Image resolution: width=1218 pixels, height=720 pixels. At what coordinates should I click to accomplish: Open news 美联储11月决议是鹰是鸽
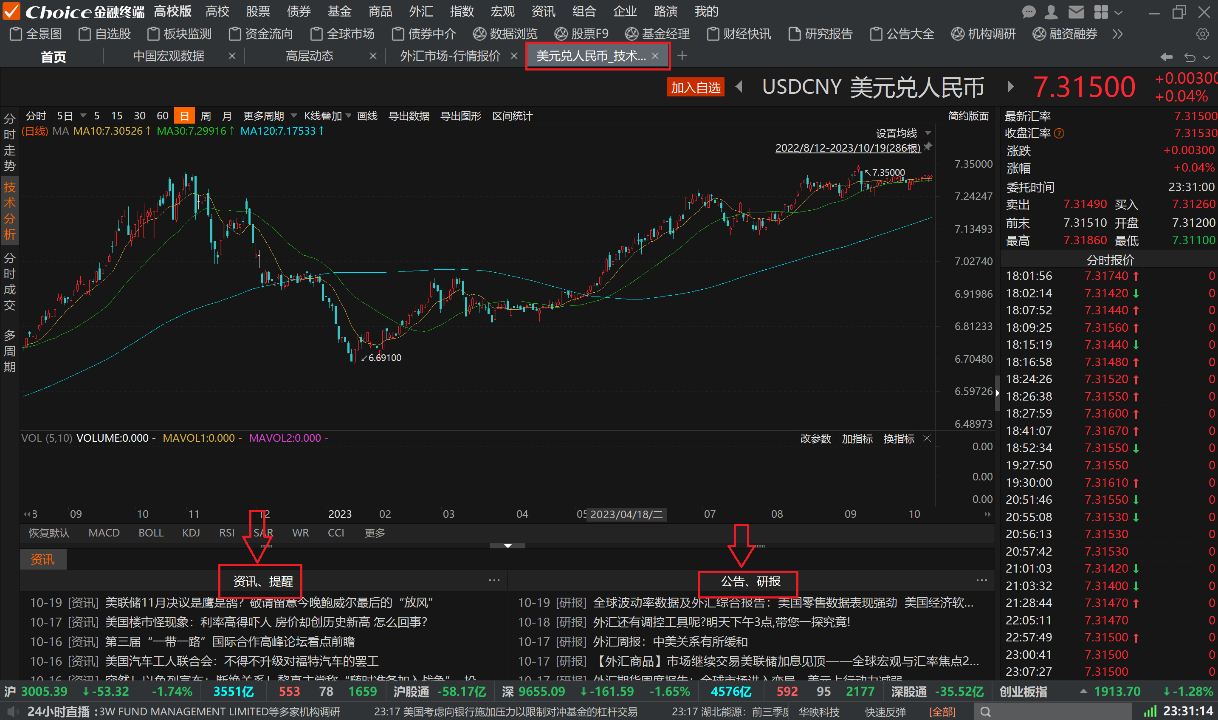[268, 603]
